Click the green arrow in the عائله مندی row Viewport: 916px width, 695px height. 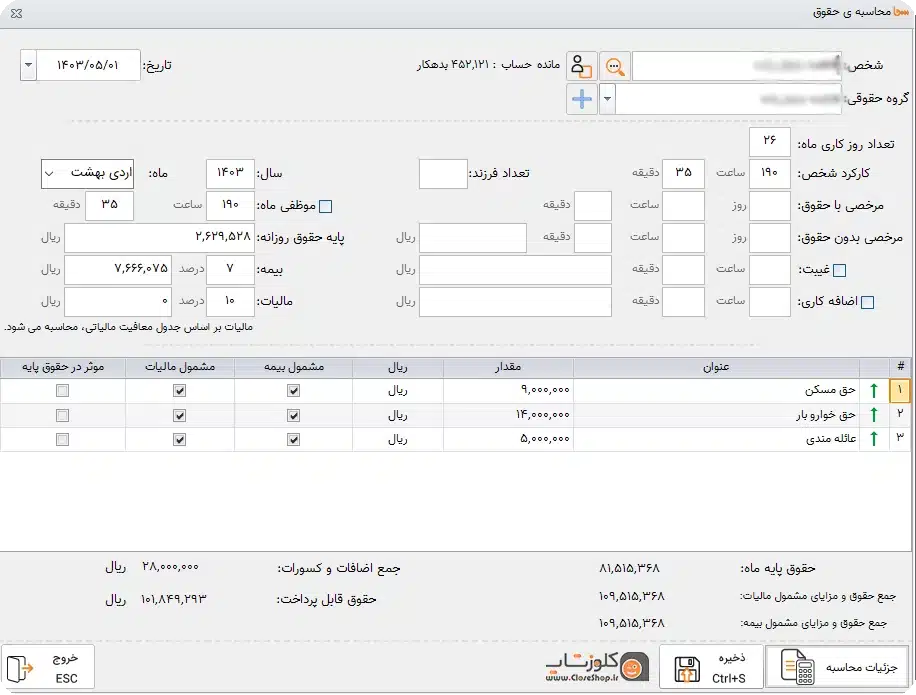874,439
